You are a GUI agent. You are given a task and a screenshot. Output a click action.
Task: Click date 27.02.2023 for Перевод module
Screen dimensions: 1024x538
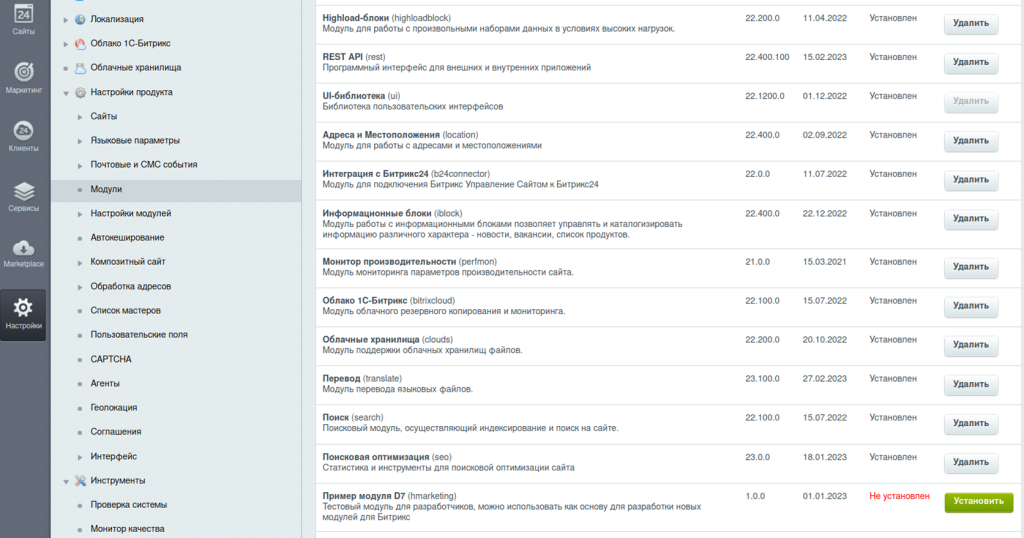pyautogui.click(x=824, y=379)
